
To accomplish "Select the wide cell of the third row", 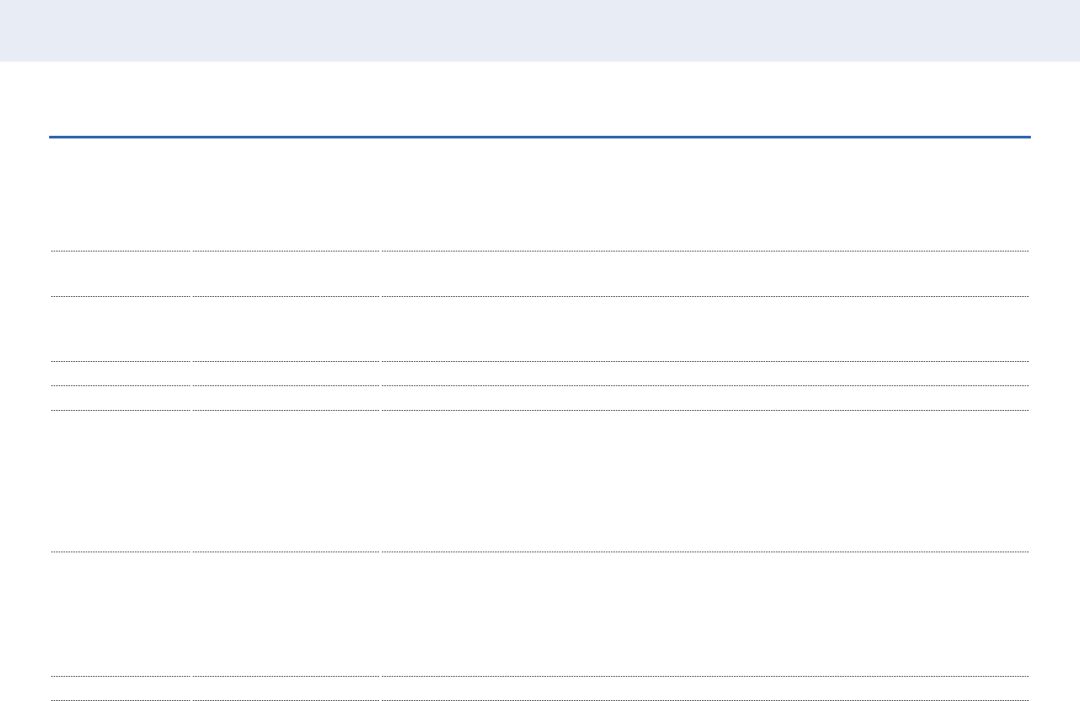I will pos(705,329).
